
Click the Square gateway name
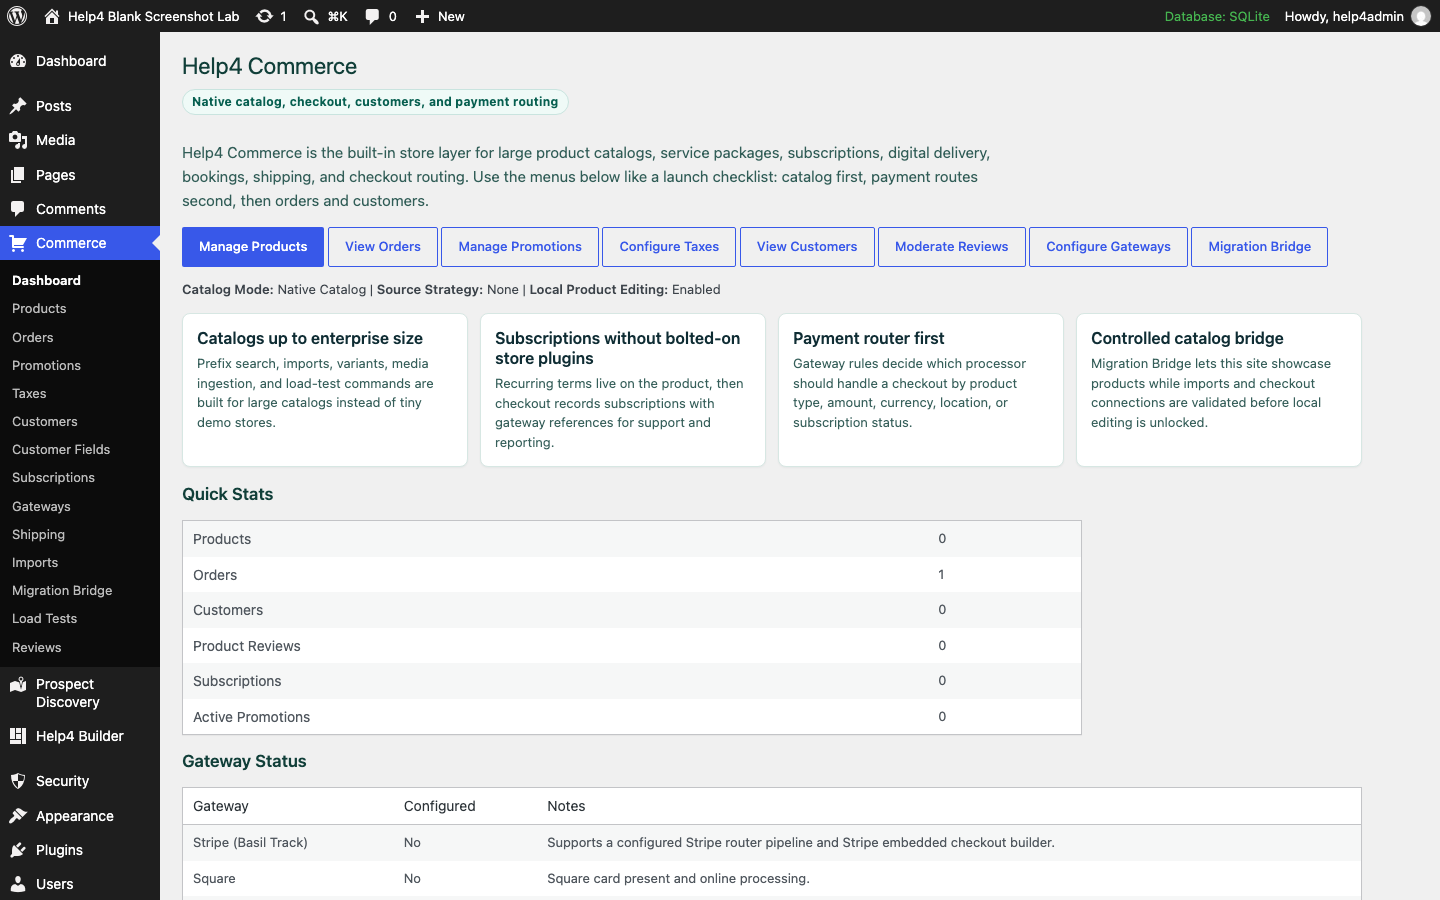[x=214, y=879]
